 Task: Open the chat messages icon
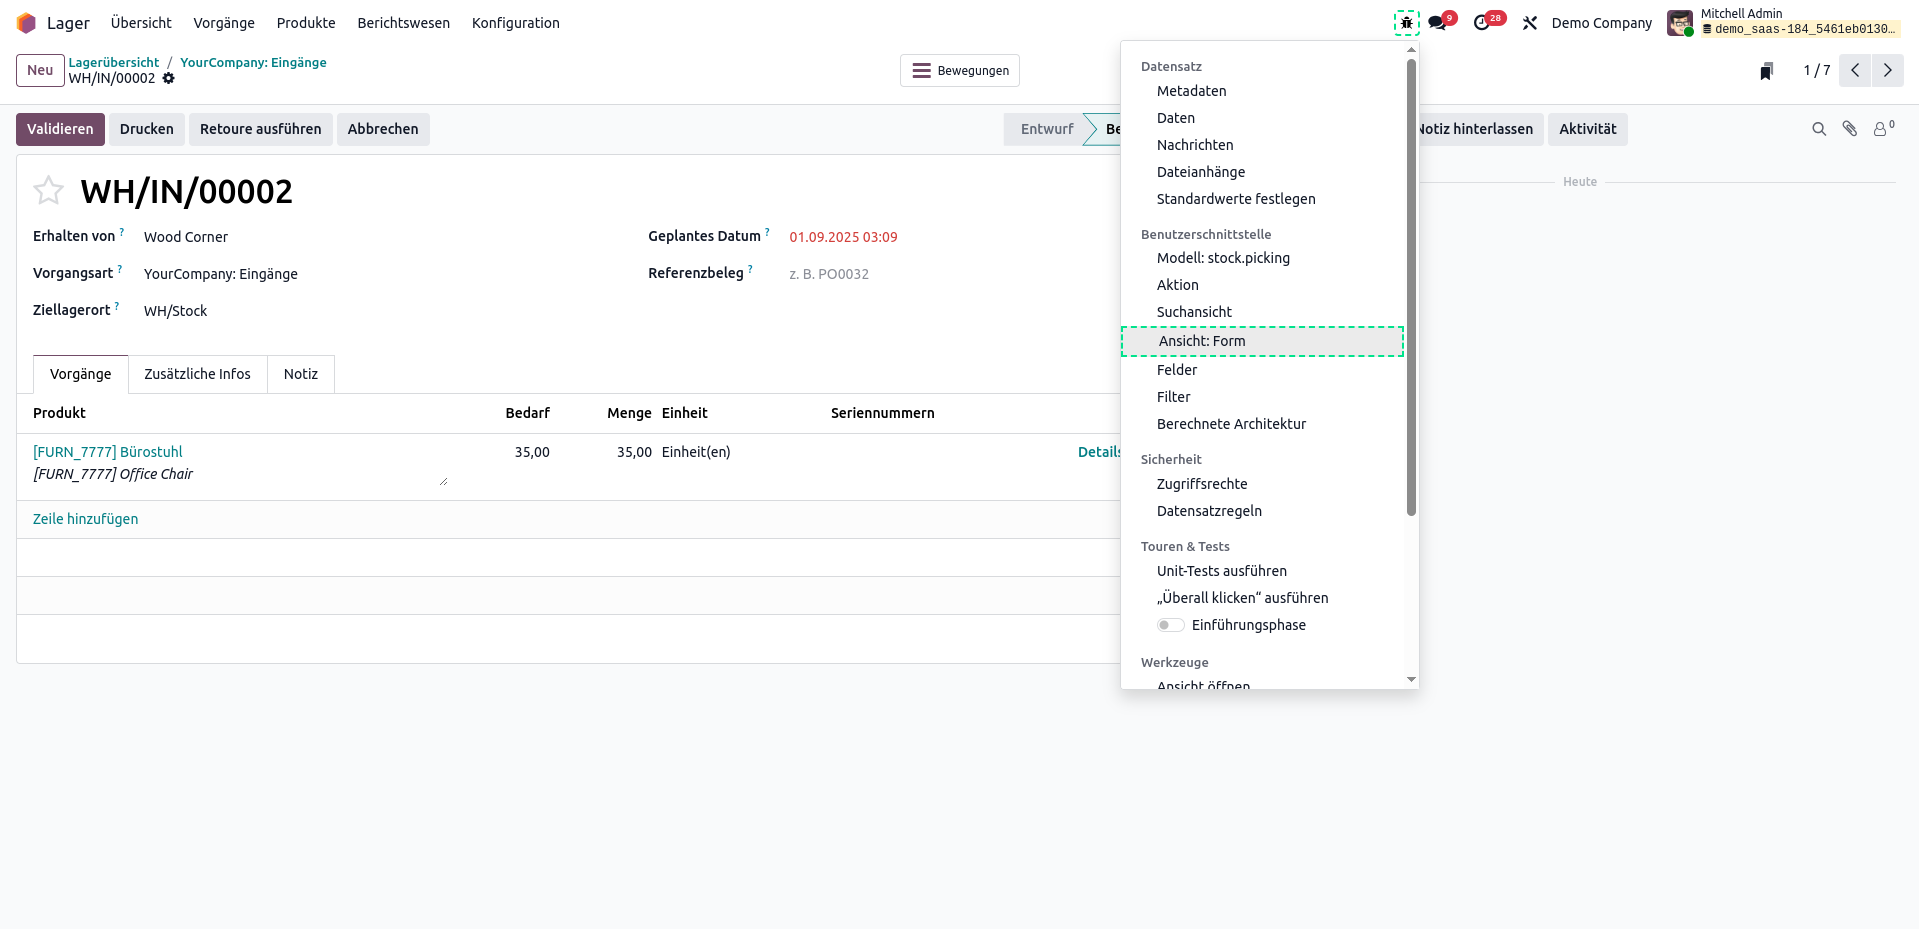(1438, 23)
